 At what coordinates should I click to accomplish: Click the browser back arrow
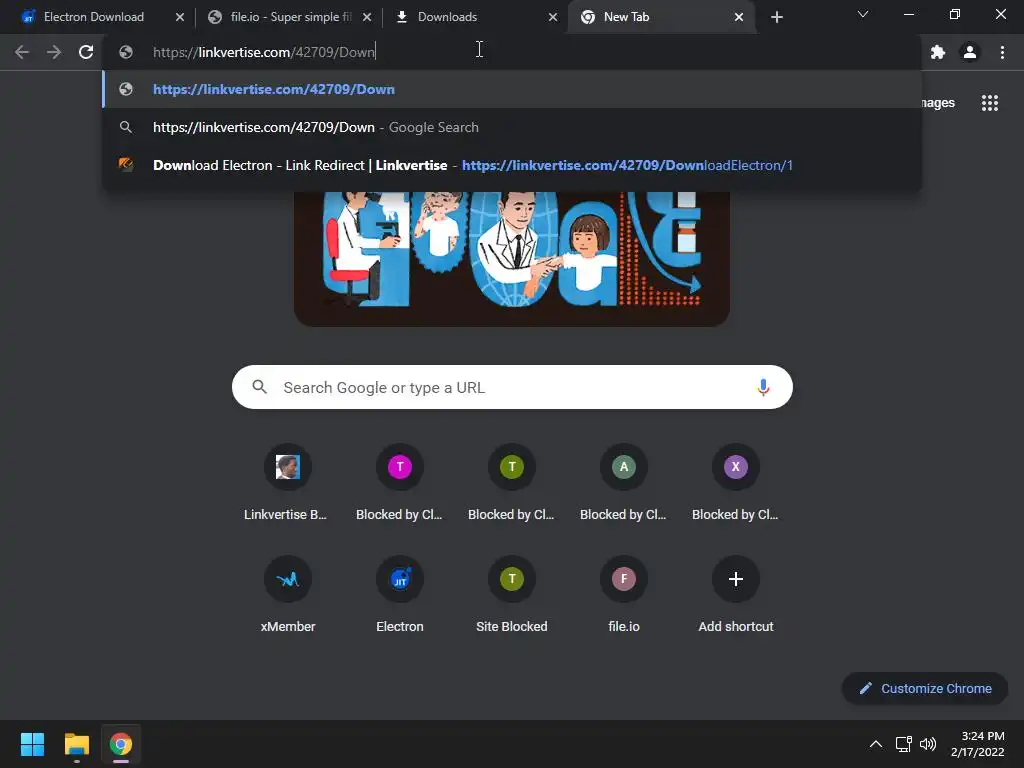[22, 52]
